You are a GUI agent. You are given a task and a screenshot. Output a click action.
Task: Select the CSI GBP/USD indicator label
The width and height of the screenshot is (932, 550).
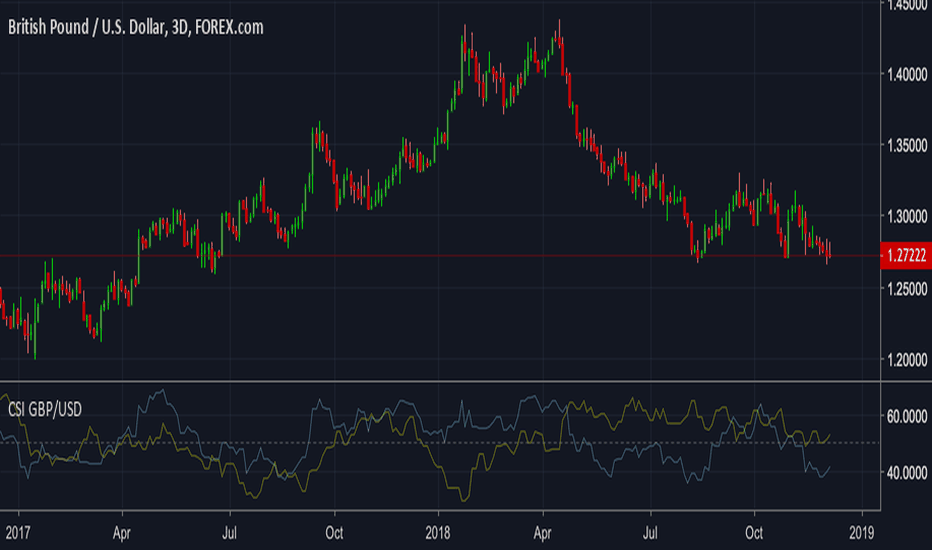tap(45, 410)
